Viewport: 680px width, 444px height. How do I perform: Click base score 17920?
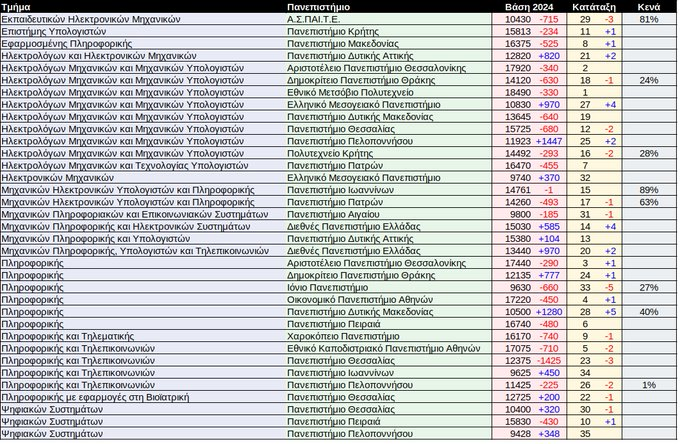pos(518,68)
